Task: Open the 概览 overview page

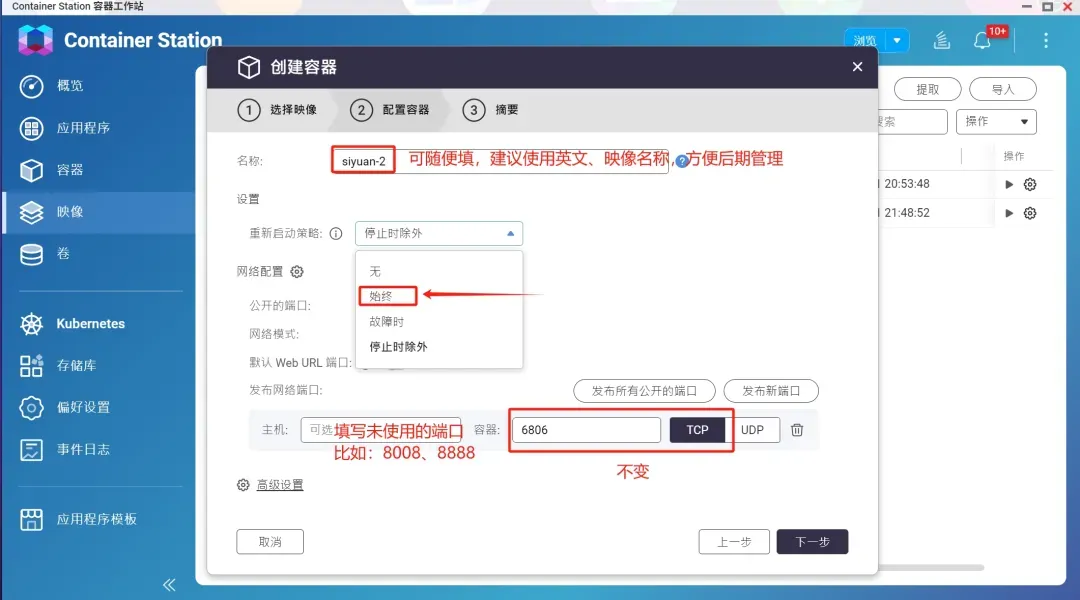Action: (x=69, y=86)
